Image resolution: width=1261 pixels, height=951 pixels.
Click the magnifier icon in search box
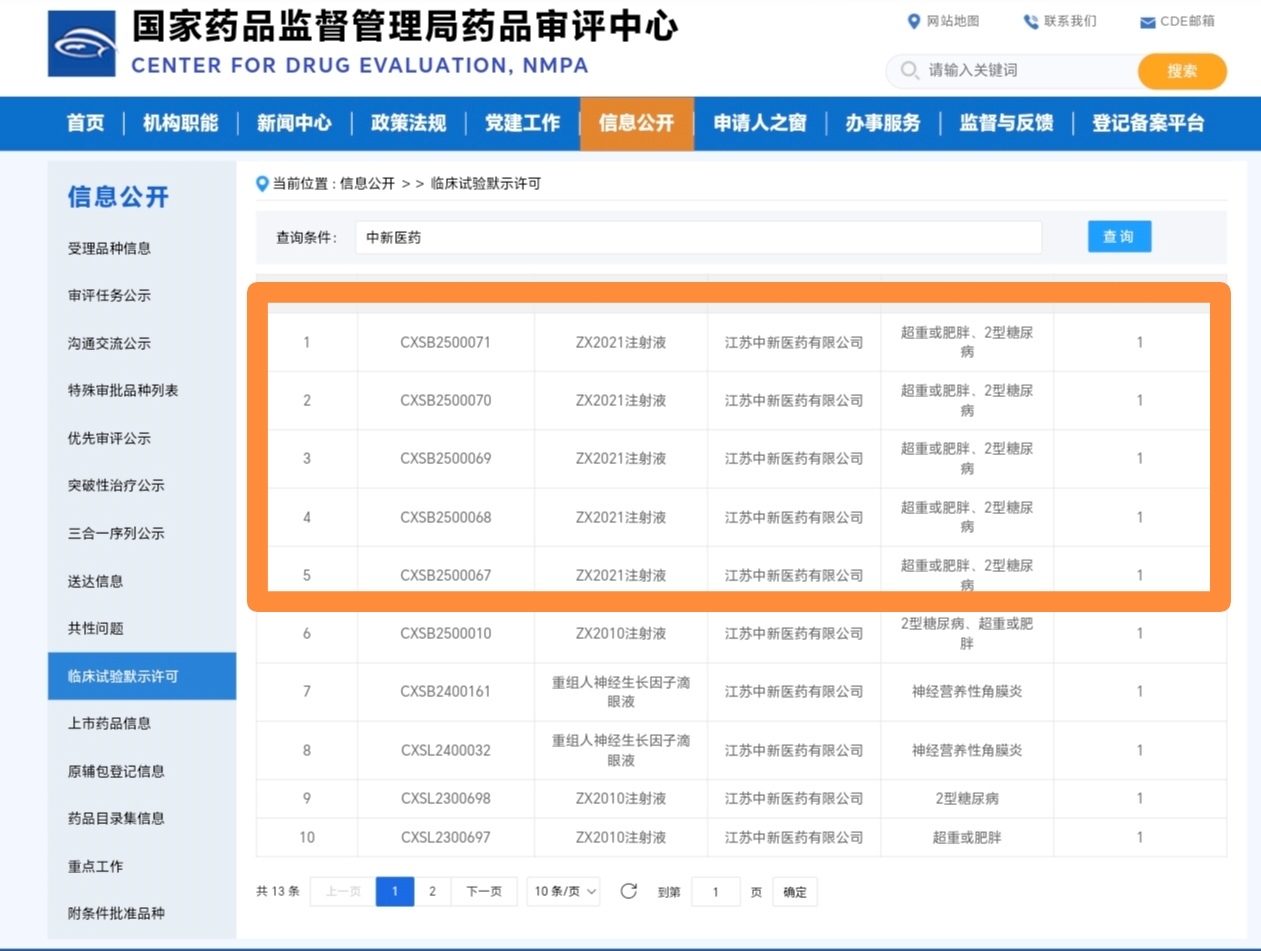click(x=909, y=70)
